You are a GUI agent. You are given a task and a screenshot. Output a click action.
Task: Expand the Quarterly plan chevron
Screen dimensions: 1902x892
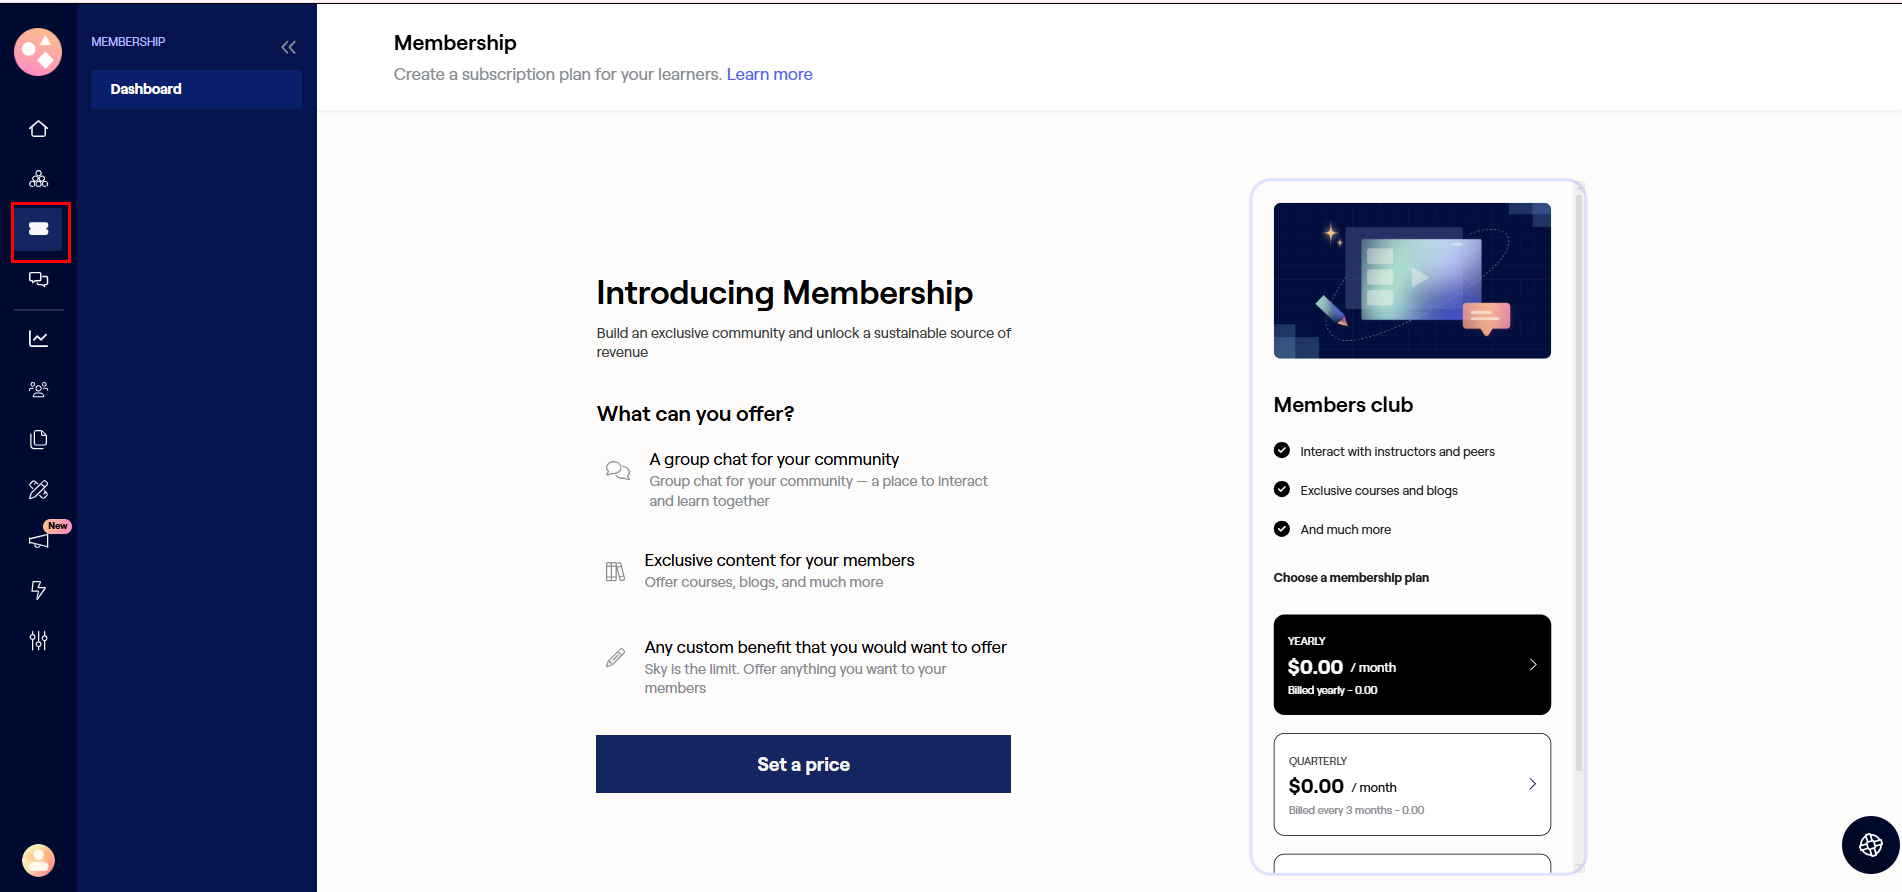(1532, 784)
